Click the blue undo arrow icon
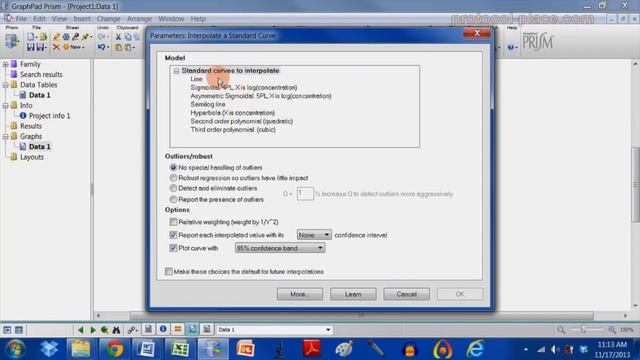 pyautogui.click(x=101, y=47)
